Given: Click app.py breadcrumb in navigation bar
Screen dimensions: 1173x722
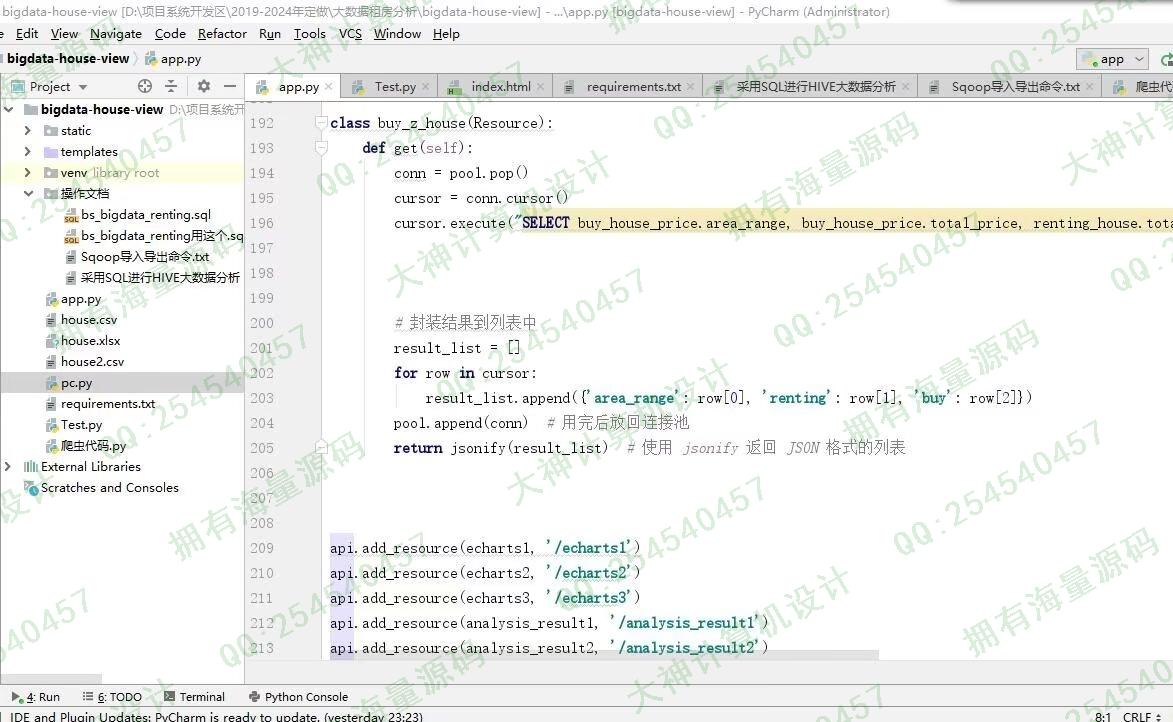Looking at the screenshot, I should click(174, 59).
